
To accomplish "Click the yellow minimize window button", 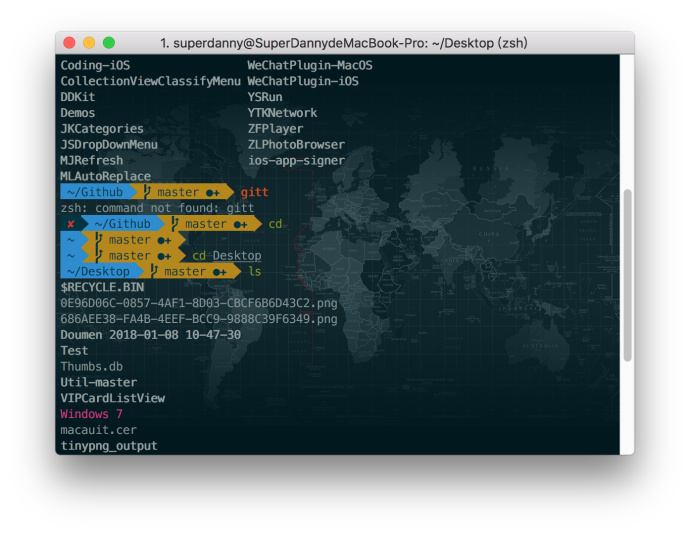I will [x=89, y=43].
